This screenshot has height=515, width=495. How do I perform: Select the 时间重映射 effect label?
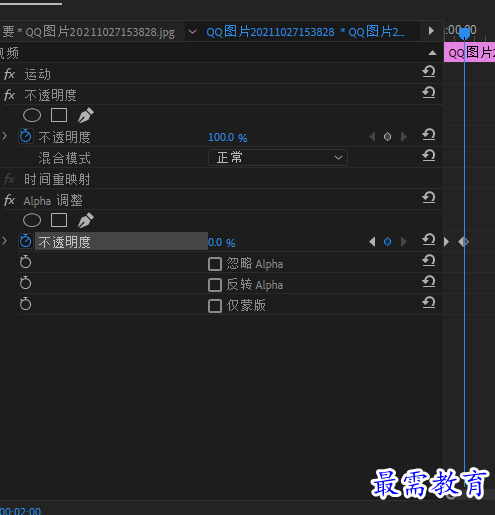pyautogui.click(x=57, y=179)
